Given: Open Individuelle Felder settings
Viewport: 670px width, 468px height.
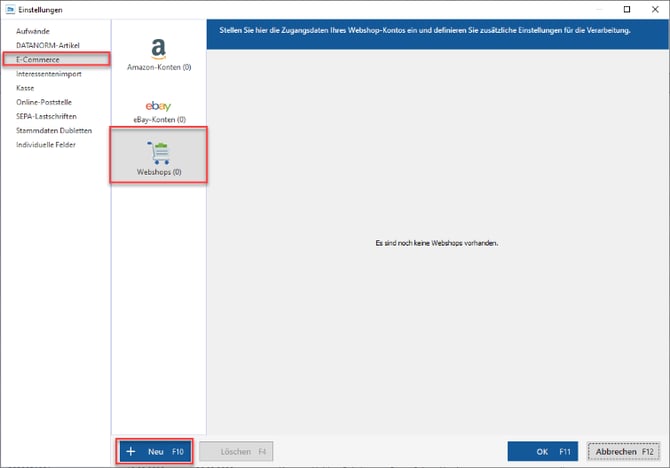Looking at the screenshot, I should pyautogui.click(x=46, y=144).
